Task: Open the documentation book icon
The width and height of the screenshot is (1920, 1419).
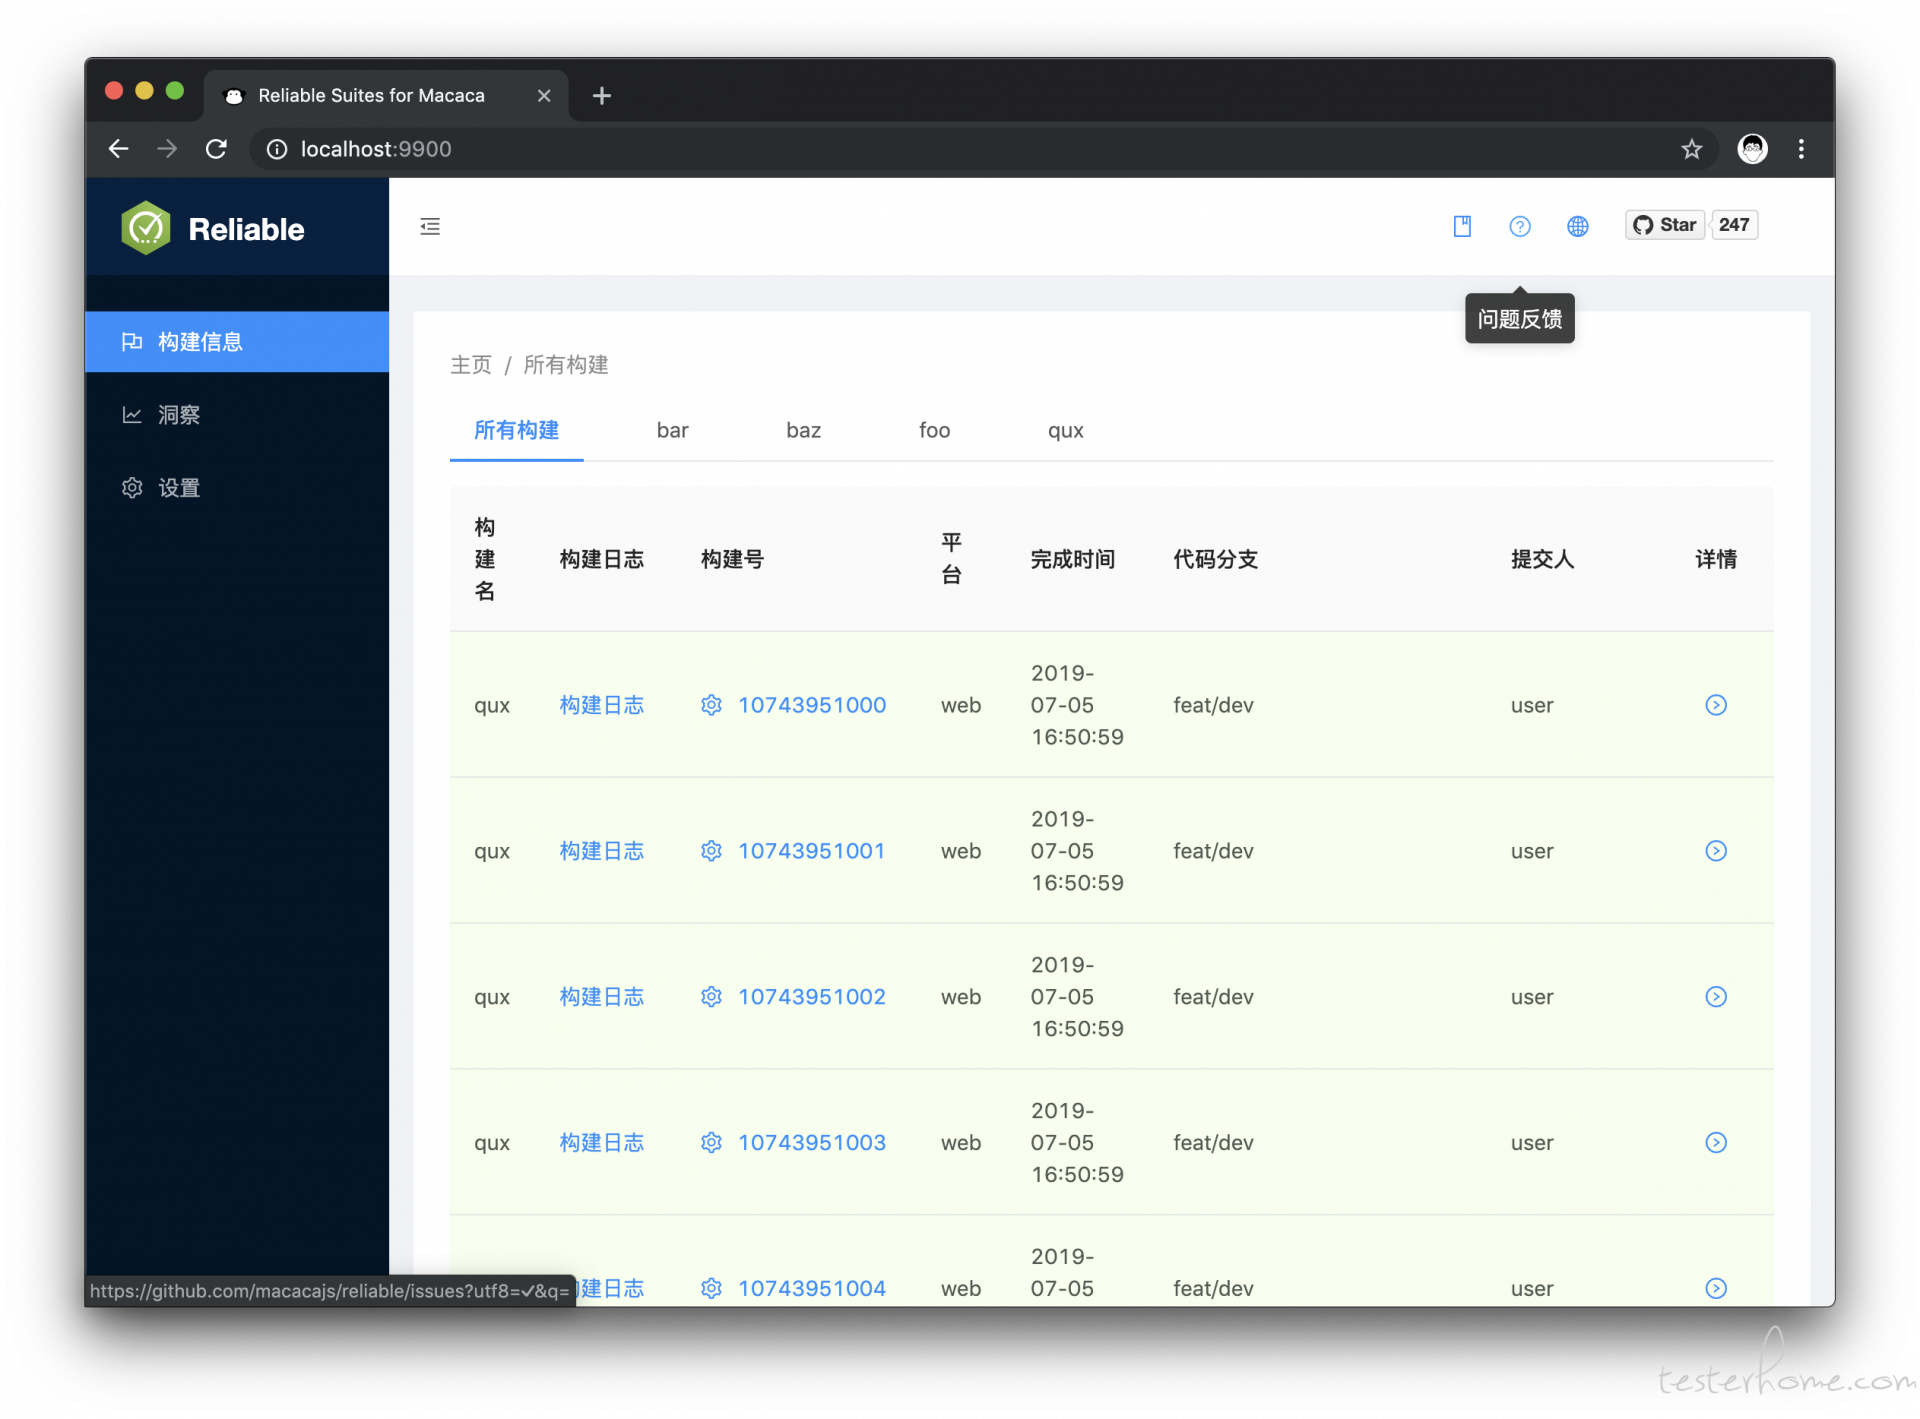Action: tap(1462, 226)
